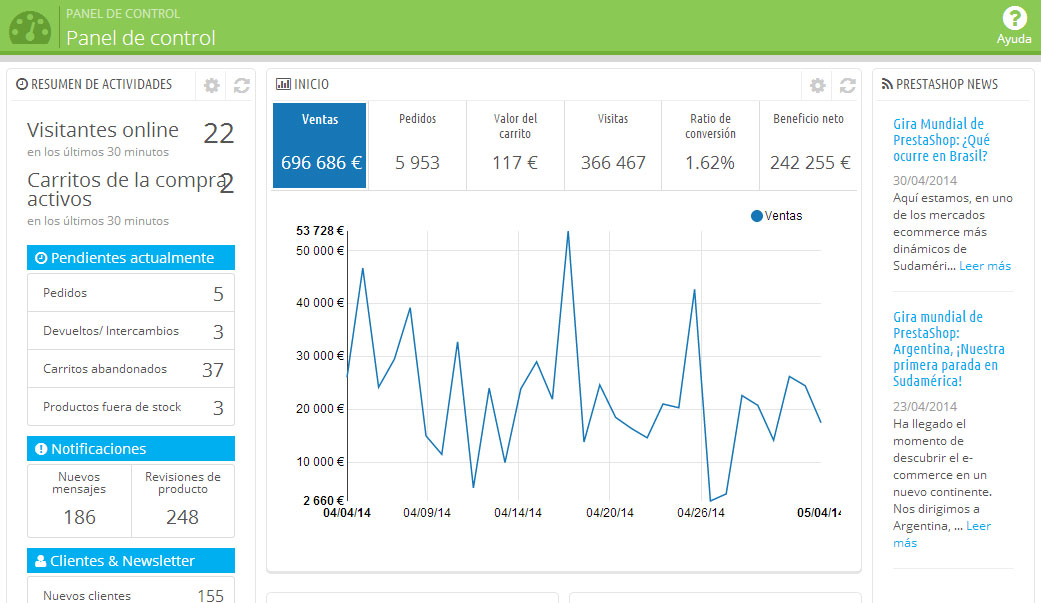Screen dimensions: 1041x603
Task: Open settings gear in Resumen de Actividades panel
Action: [x=212, y=85]
